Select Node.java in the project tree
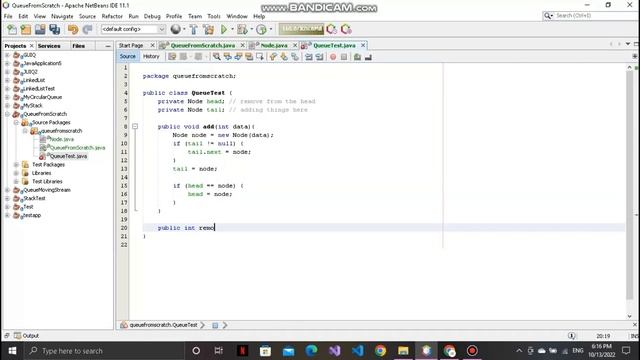 tap(61, 139)
